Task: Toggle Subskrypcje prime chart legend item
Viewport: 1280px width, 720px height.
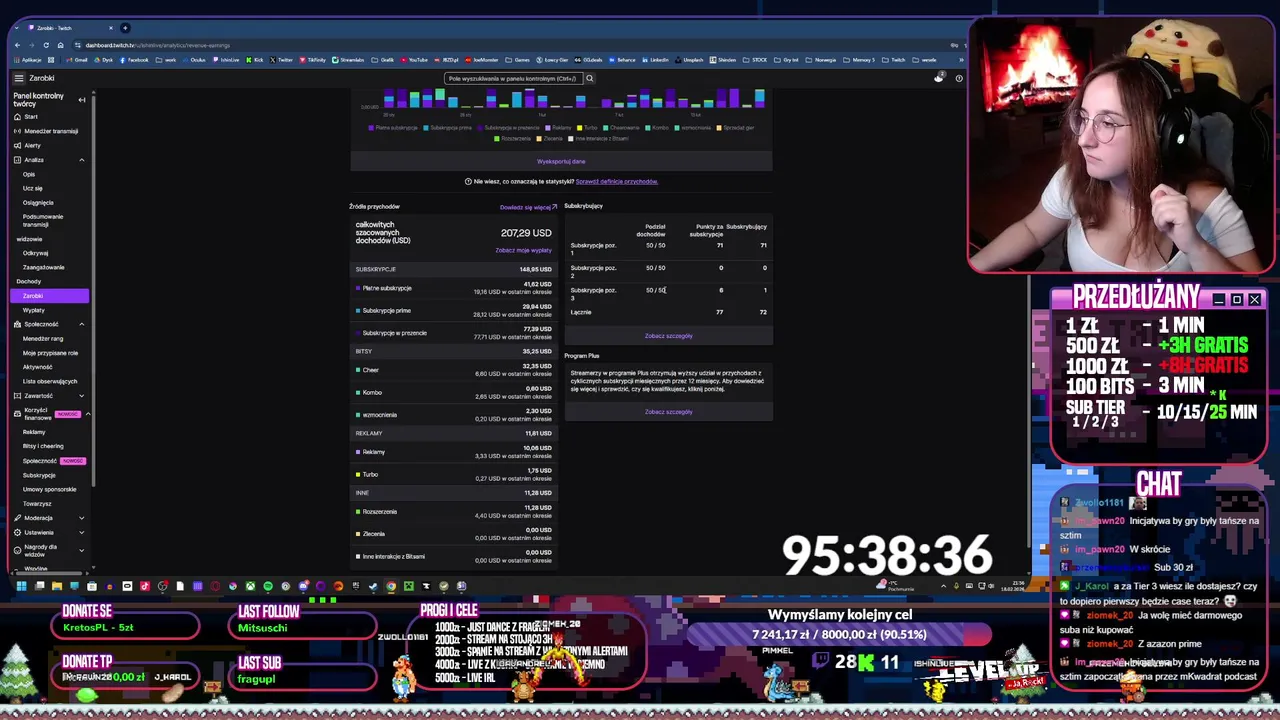Action: click(x=448, y=128)
